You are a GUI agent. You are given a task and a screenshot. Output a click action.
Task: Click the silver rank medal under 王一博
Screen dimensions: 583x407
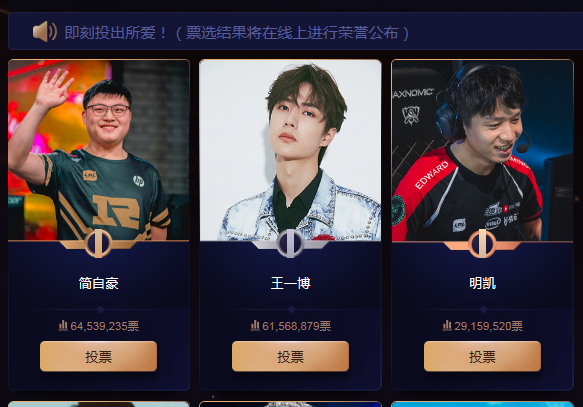290,244
